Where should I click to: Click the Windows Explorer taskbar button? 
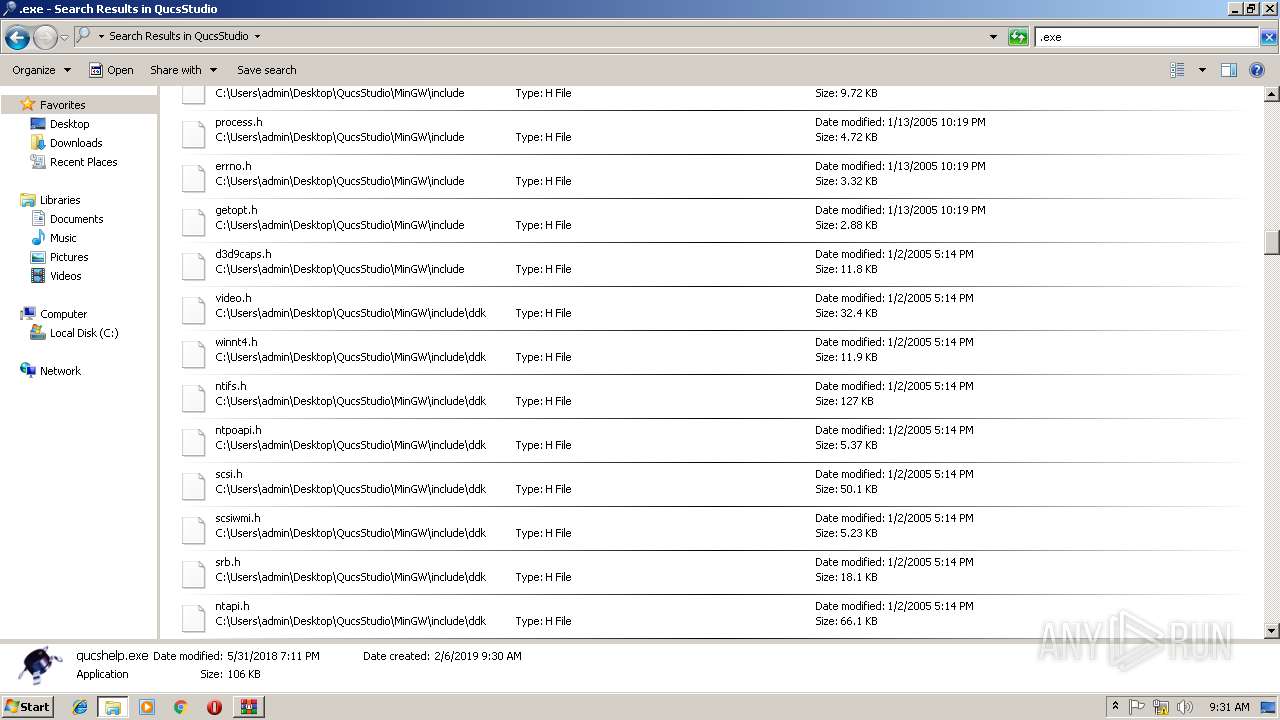point(113,707)
